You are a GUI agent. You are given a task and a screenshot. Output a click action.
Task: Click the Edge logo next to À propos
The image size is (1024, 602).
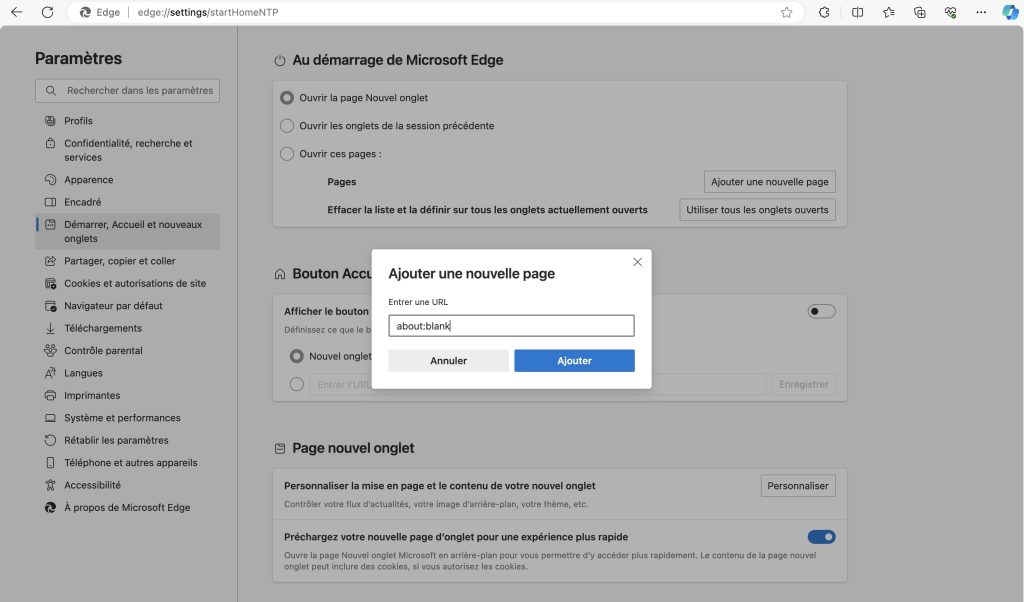(50, 507)
